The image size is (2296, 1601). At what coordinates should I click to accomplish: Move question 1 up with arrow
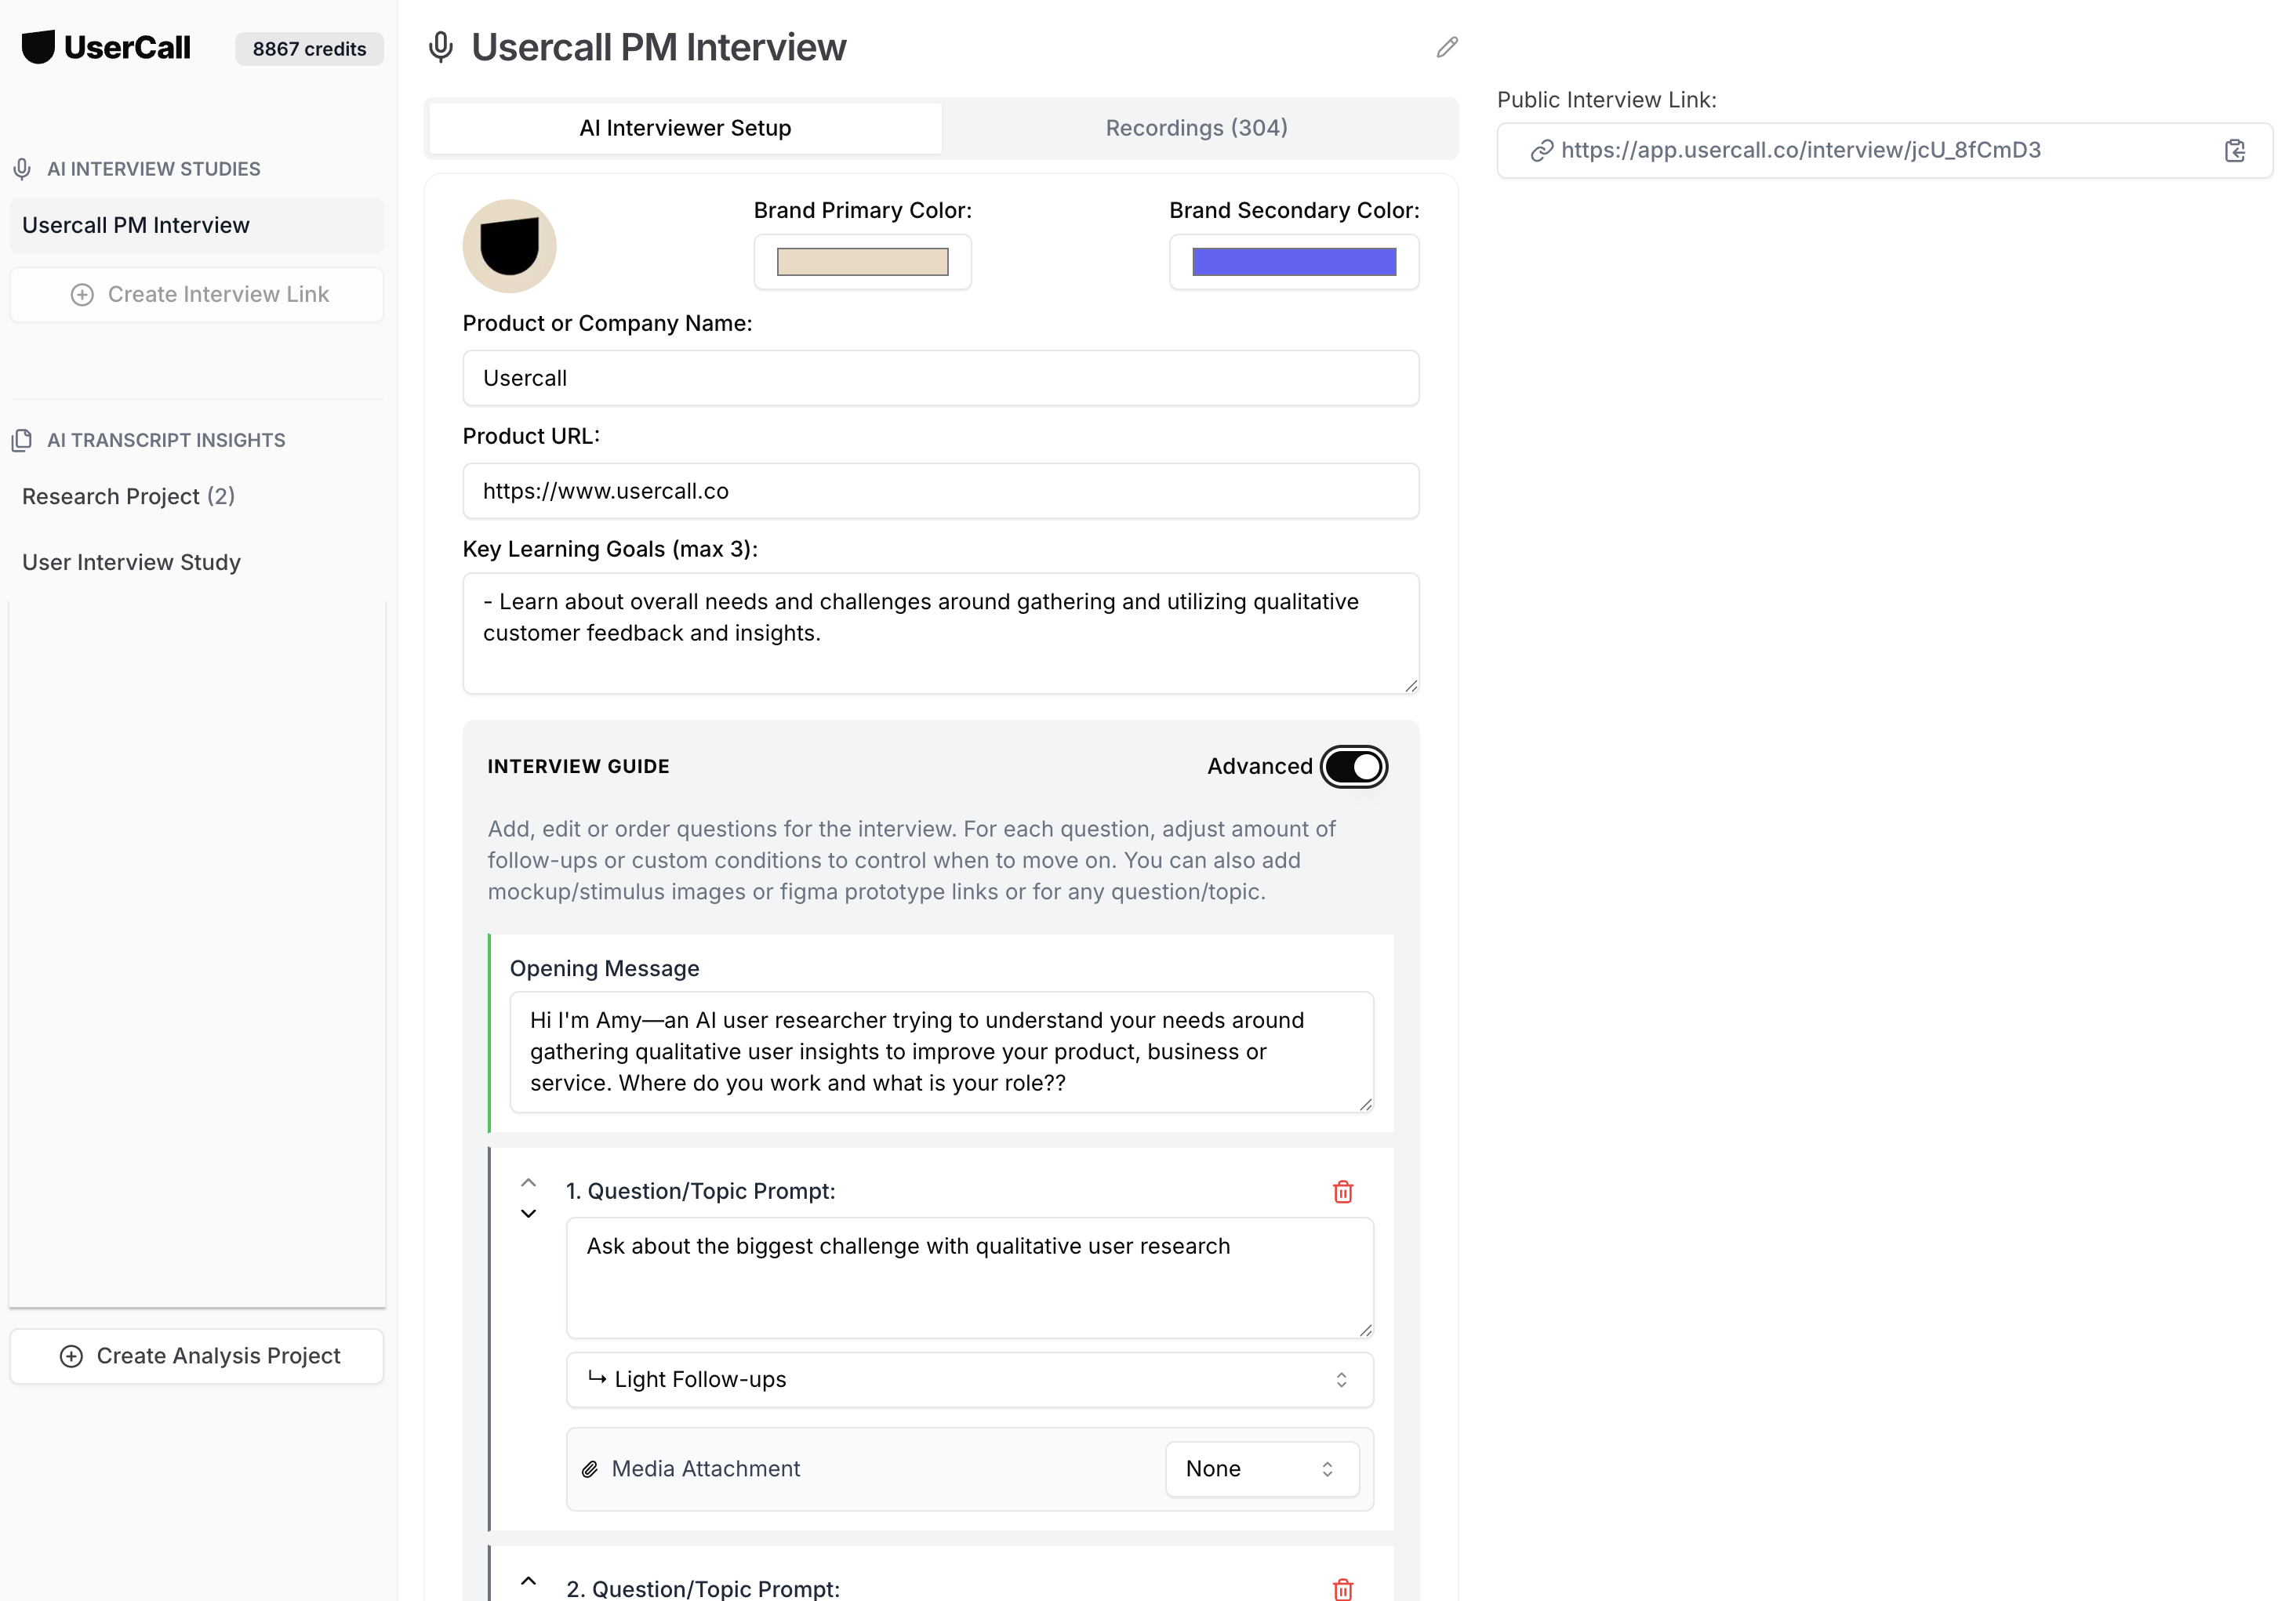pos(528,1182)
